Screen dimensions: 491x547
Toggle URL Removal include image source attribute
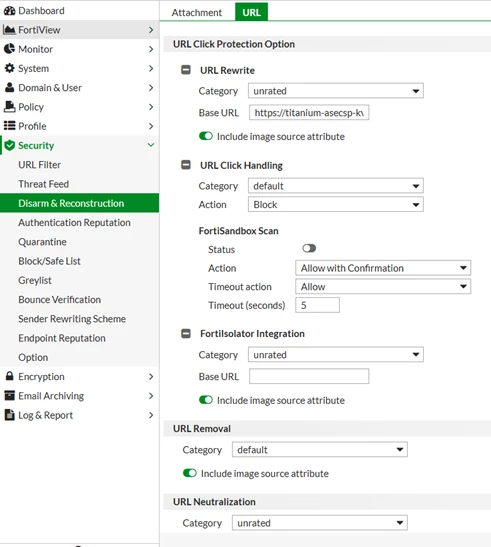pyautogui.click(x=190, y=473)
